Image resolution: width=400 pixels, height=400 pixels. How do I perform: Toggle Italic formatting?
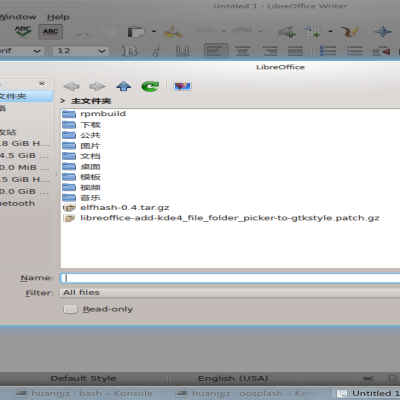(x=156, y=51)
